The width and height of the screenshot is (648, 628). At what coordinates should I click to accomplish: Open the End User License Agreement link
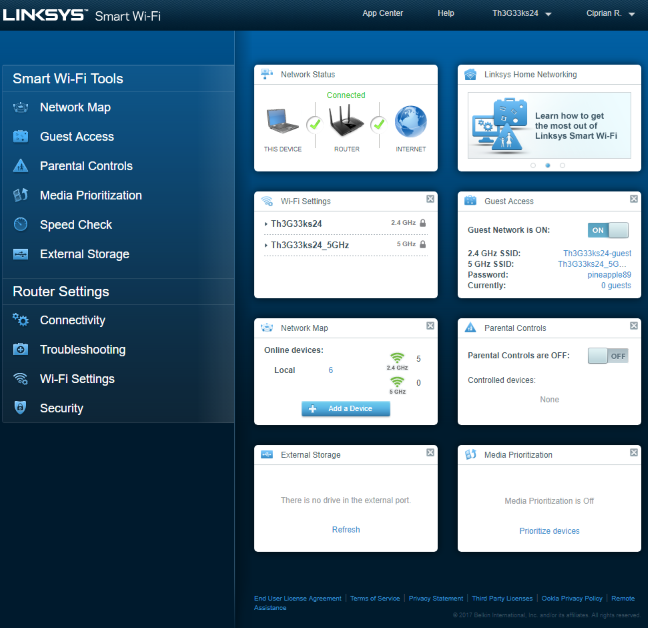click(x=298, y=598)
